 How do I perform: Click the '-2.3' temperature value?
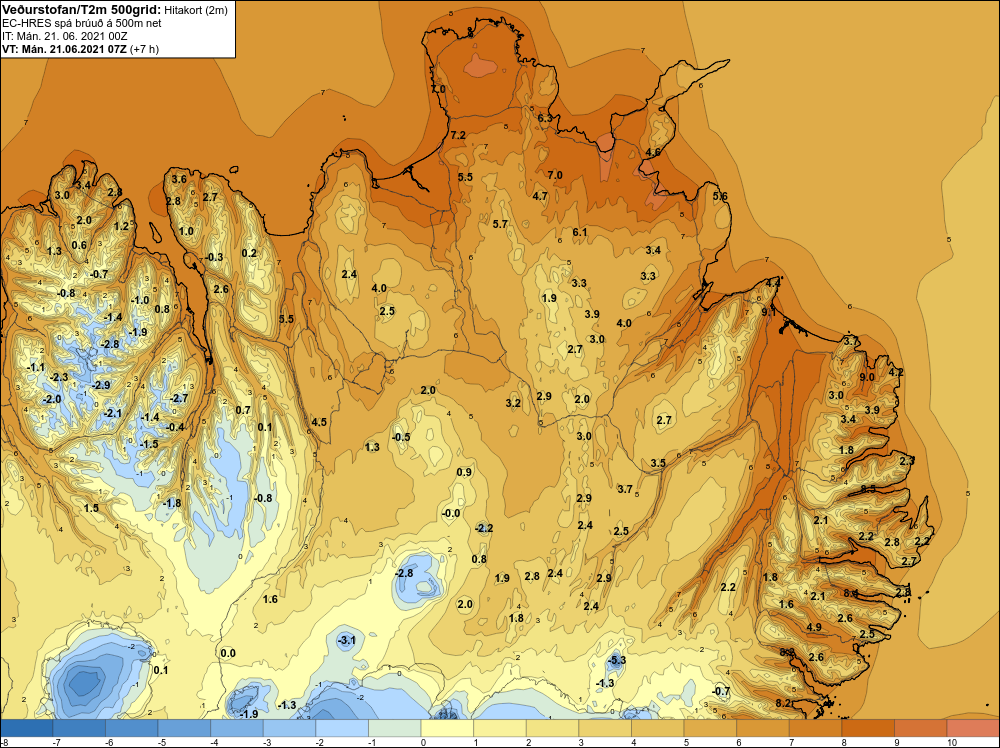point(59,378)
